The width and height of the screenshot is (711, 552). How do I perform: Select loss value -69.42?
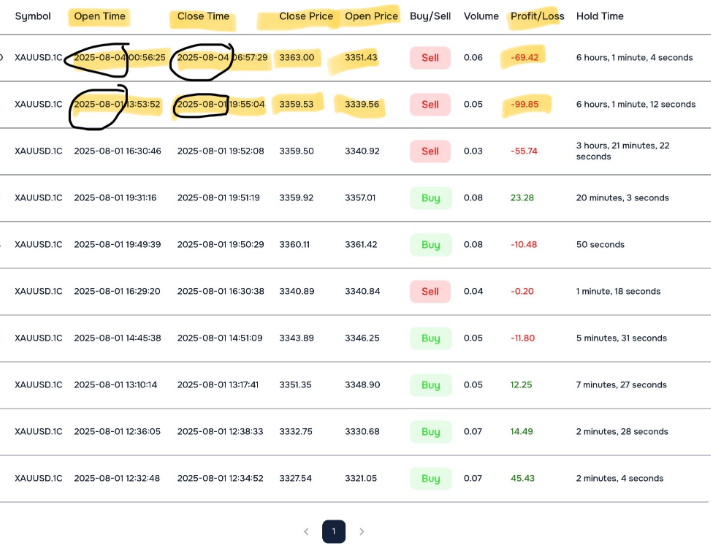click(x=525, y=58)
